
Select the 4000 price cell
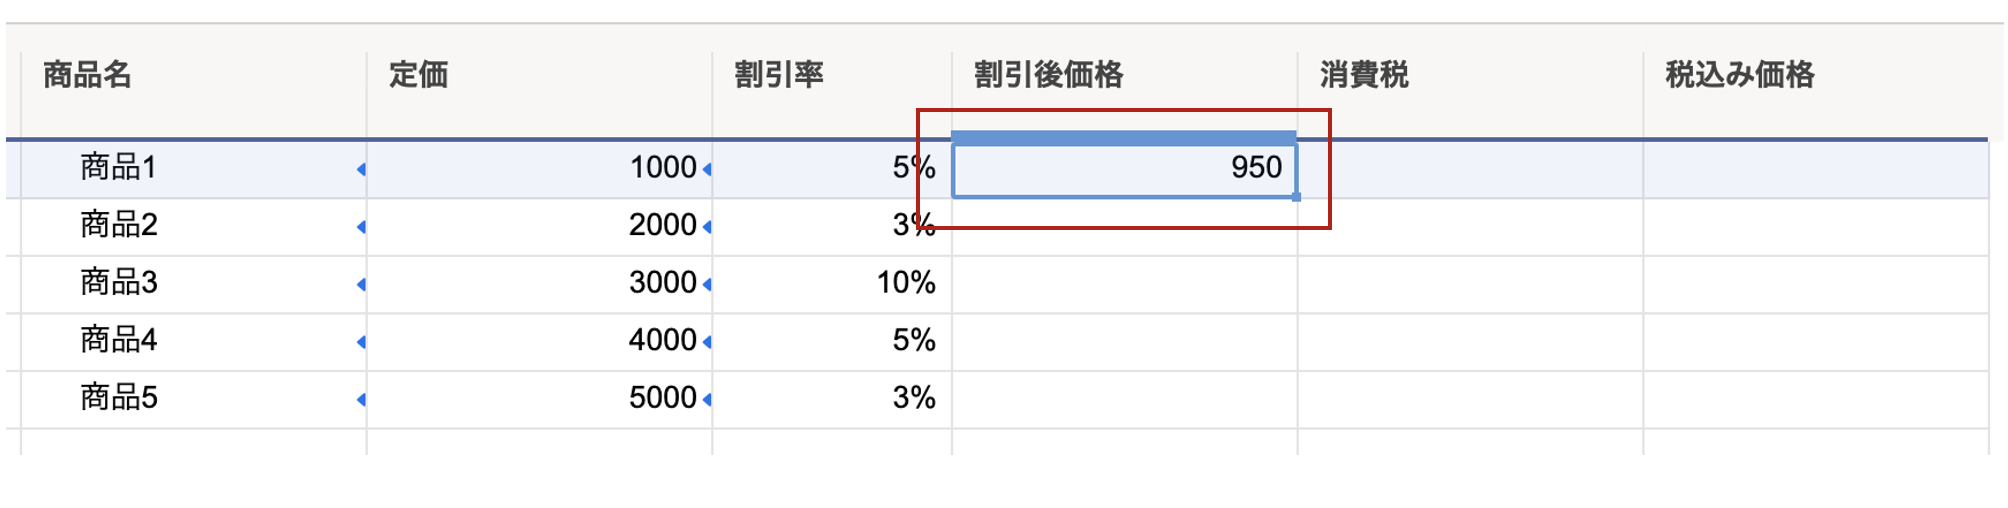pos(539,341)
